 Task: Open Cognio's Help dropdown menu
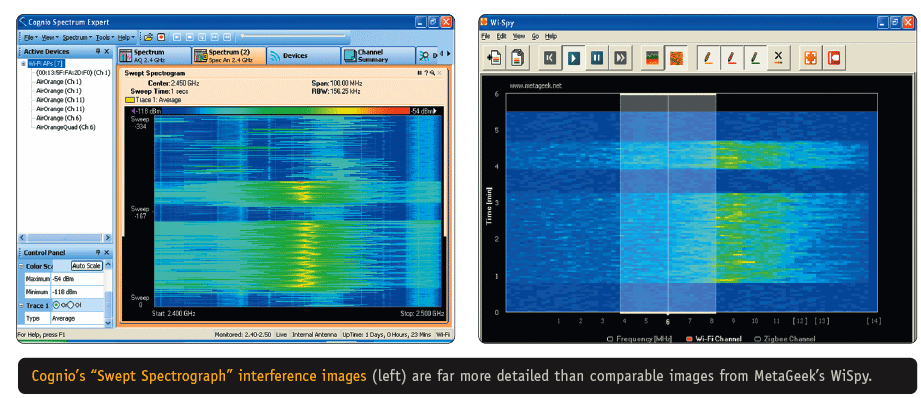pyautogui.click(x=126, y=38)
